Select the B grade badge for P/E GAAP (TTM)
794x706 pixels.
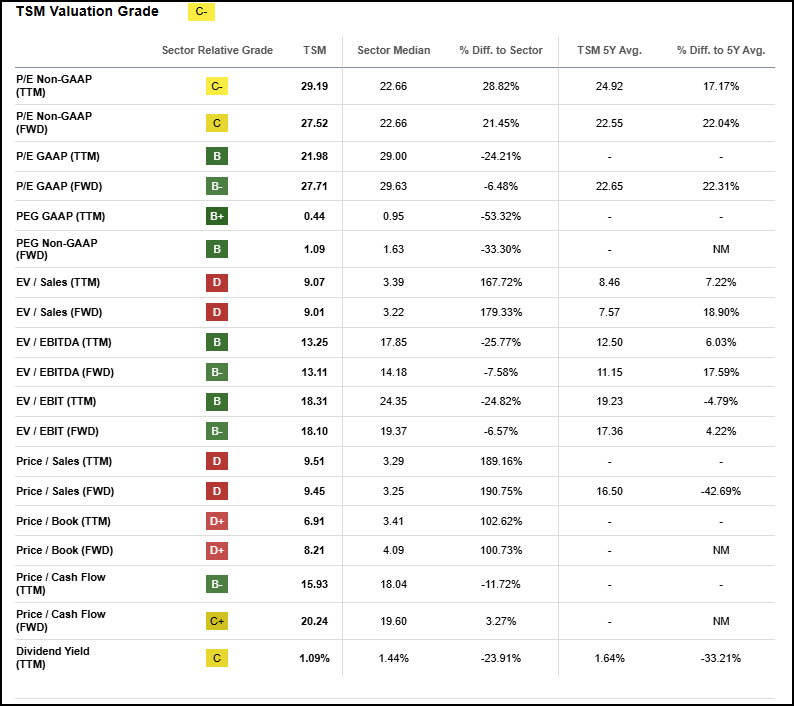click(x=217, y=156)
